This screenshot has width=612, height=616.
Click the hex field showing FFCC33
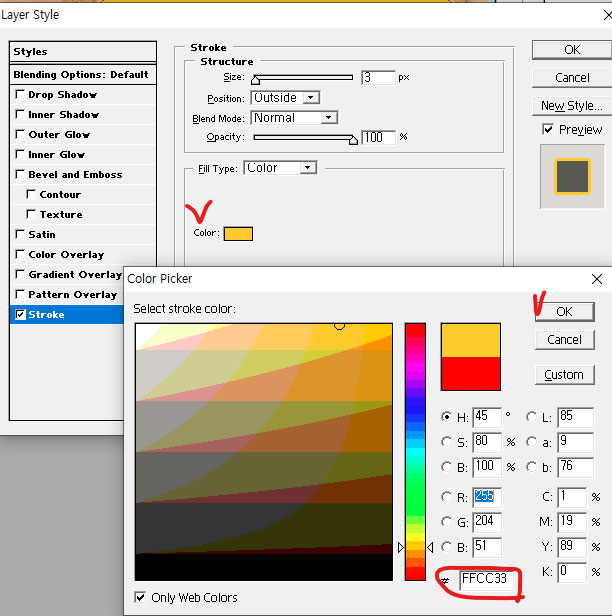486,579
